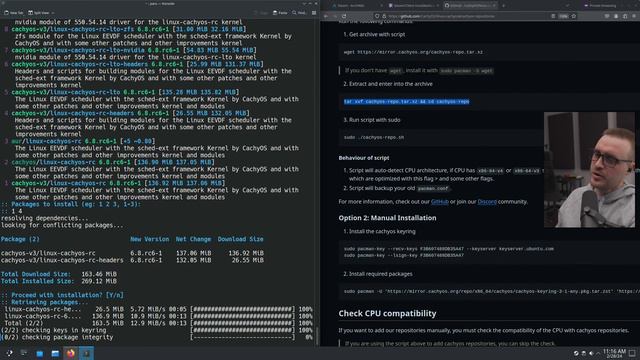Open the volume control in system tray
Image resolution: width=640 pixels, height=360 pixels.
(x=591, y=353)
